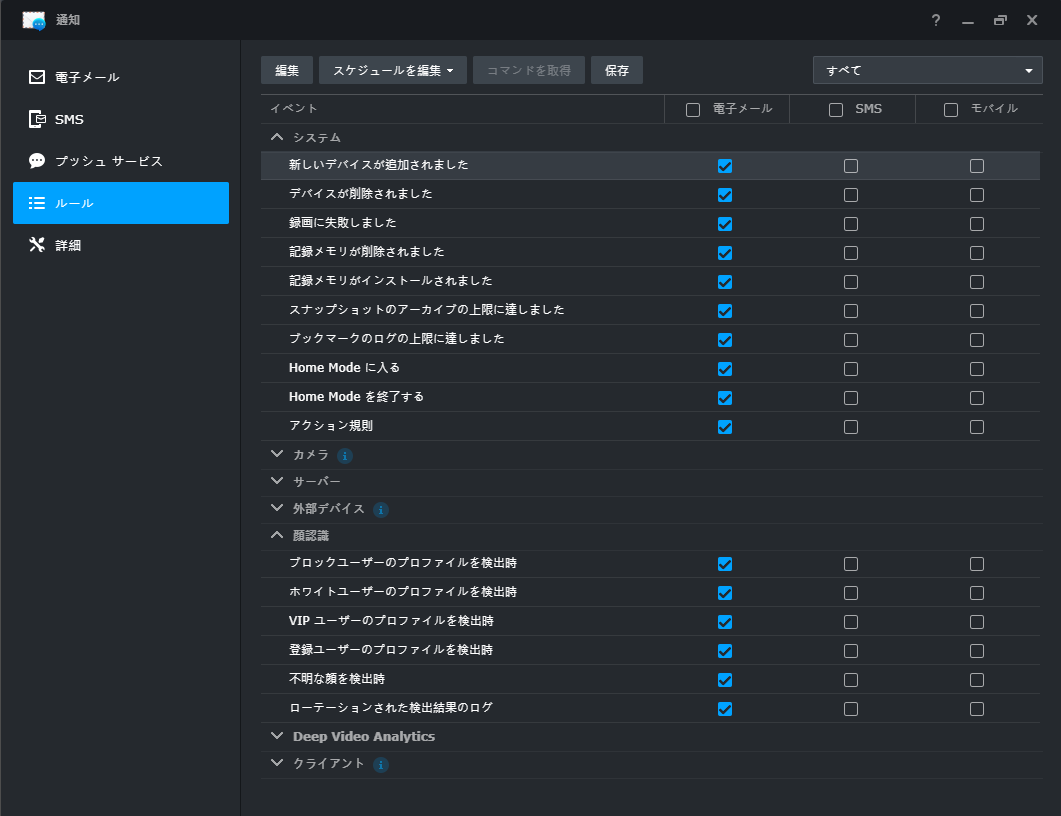Click the help question mark icon
Screen dimensions: 1061x816
936,20
